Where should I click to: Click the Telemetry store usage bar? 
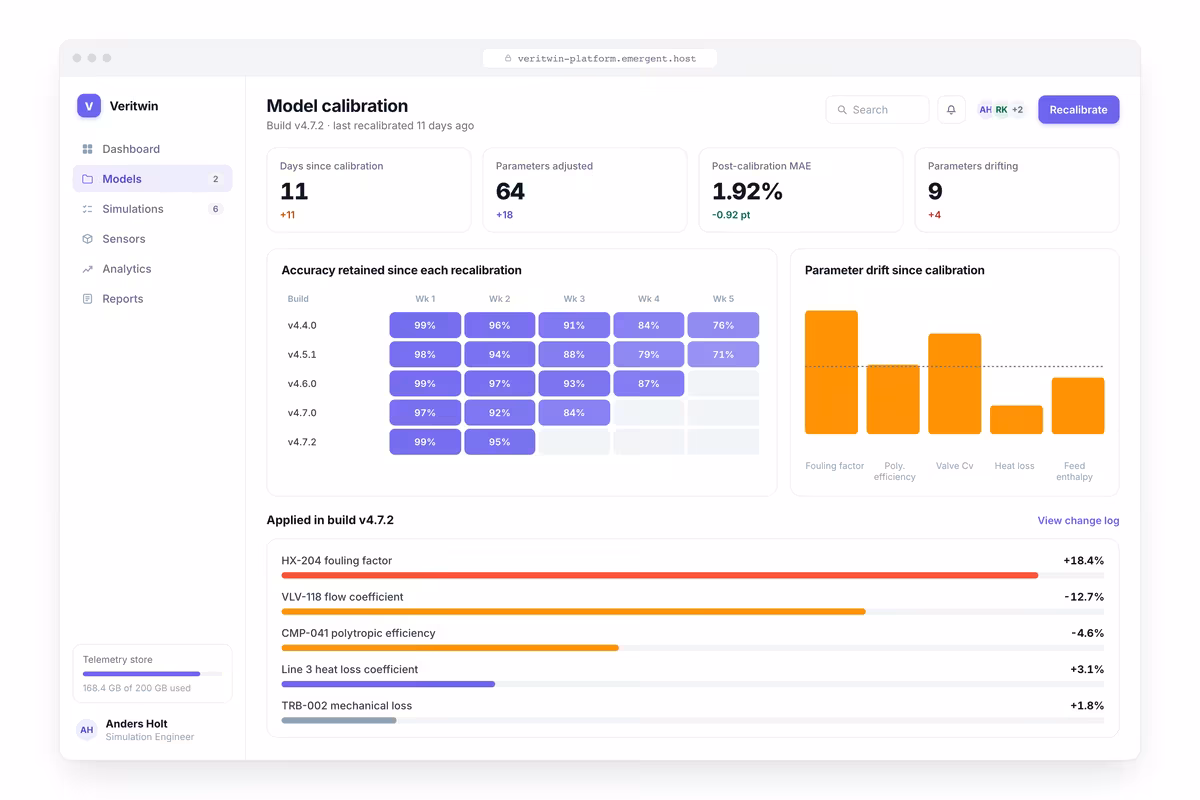pos(152,674)
